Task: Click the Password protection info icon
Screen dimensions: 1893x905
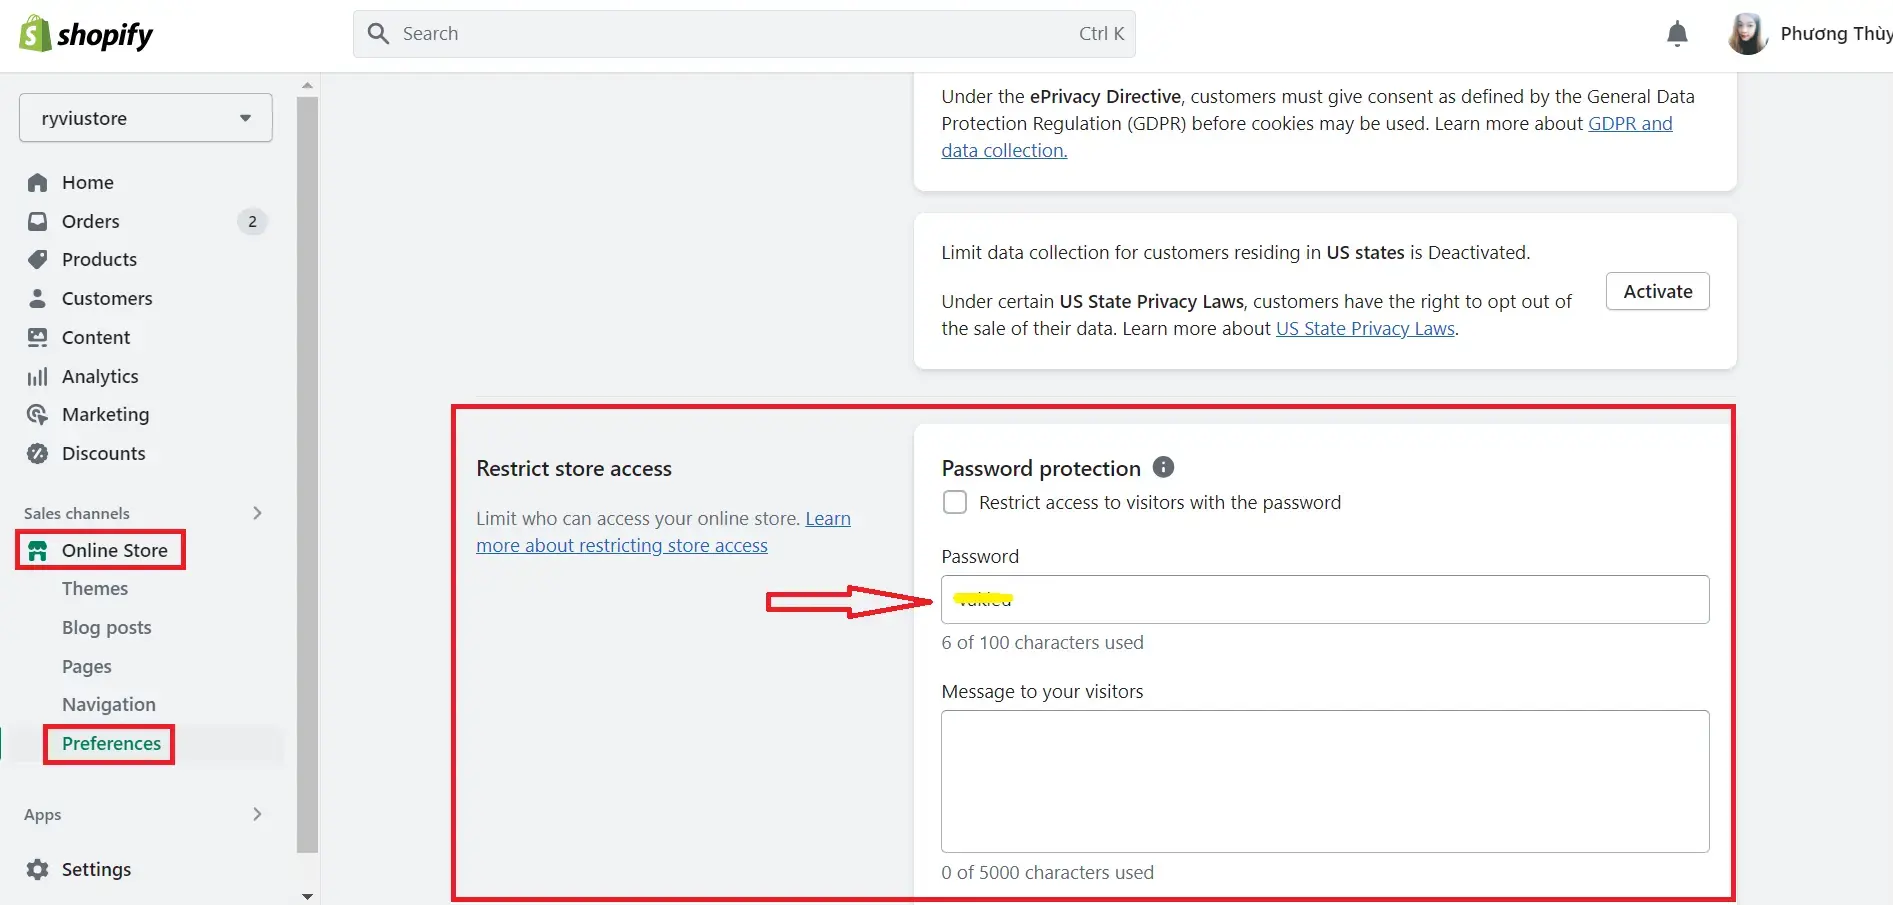Action: click(x=1163, y=467)
